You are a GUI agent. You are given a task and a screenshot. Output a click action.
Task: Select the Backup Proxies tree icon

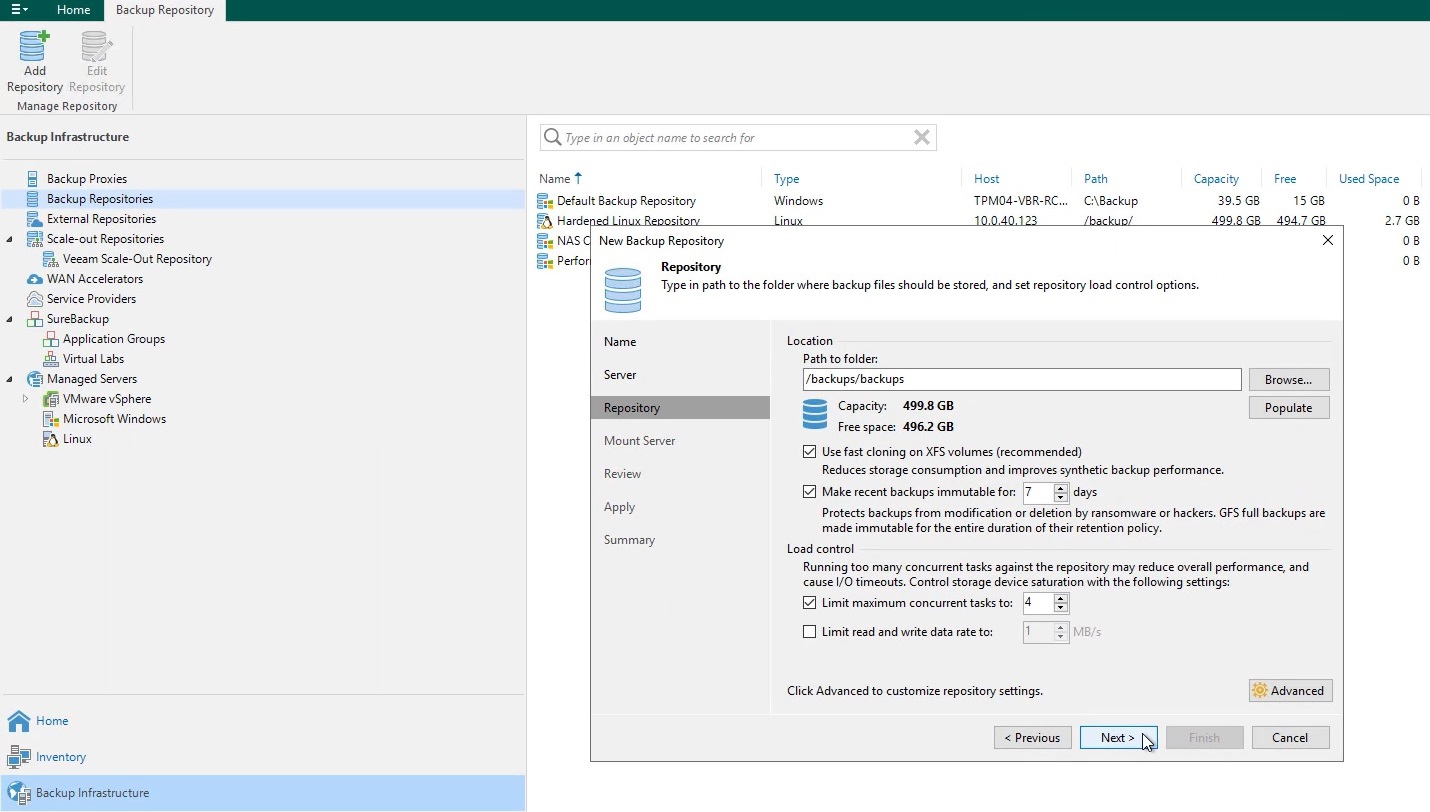tap(33, 179)
